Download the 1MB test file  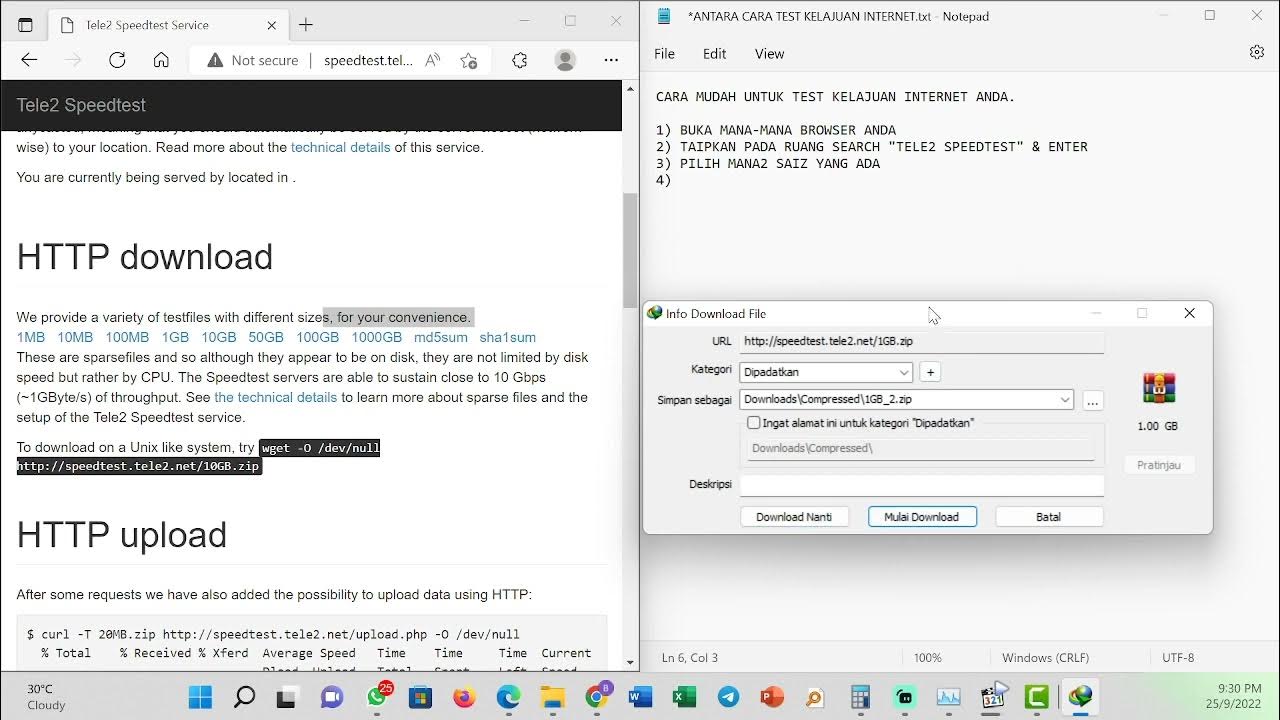pos(31,337)
